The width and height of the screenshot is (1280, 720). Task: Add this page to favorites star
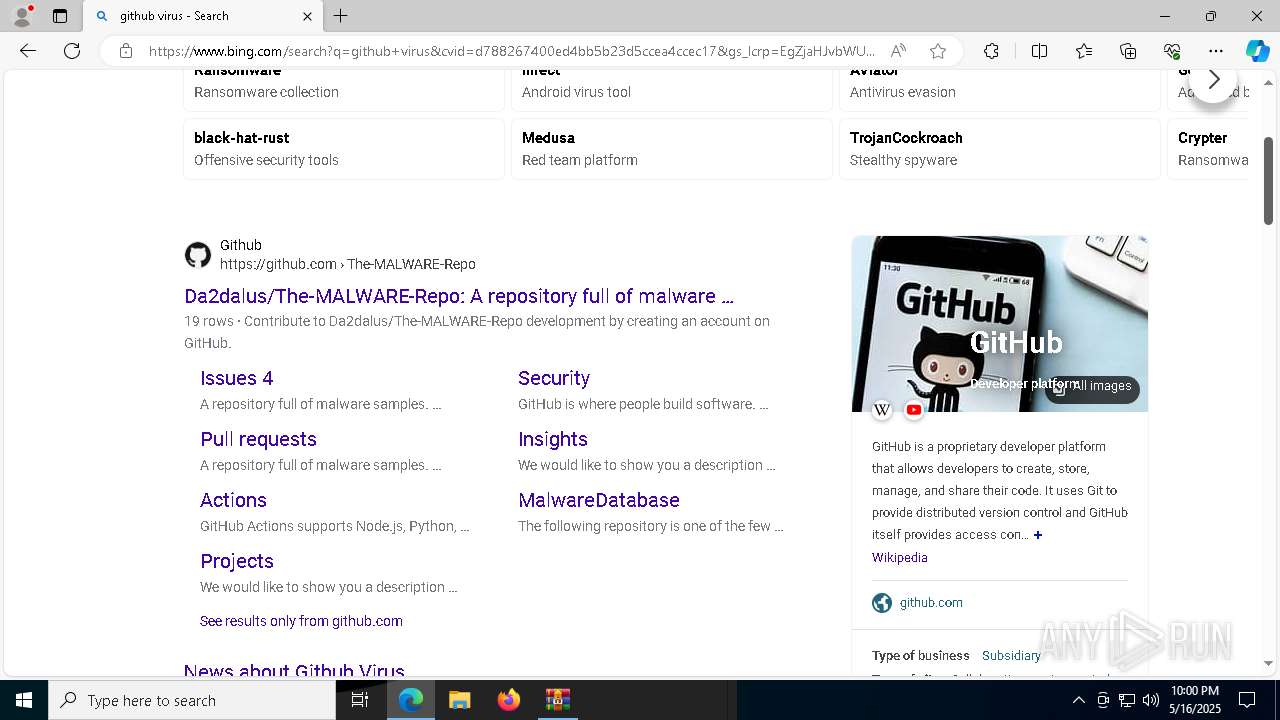tap(938, 51)
